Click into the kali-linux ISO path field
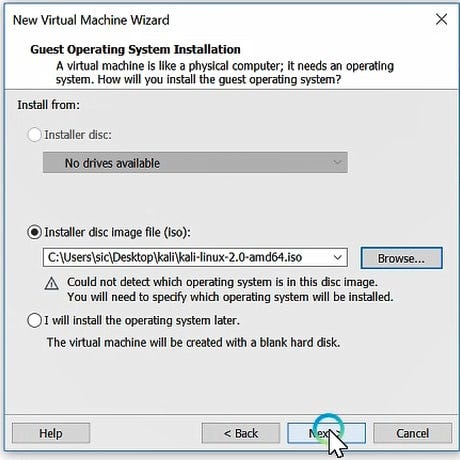 [195, 257]
